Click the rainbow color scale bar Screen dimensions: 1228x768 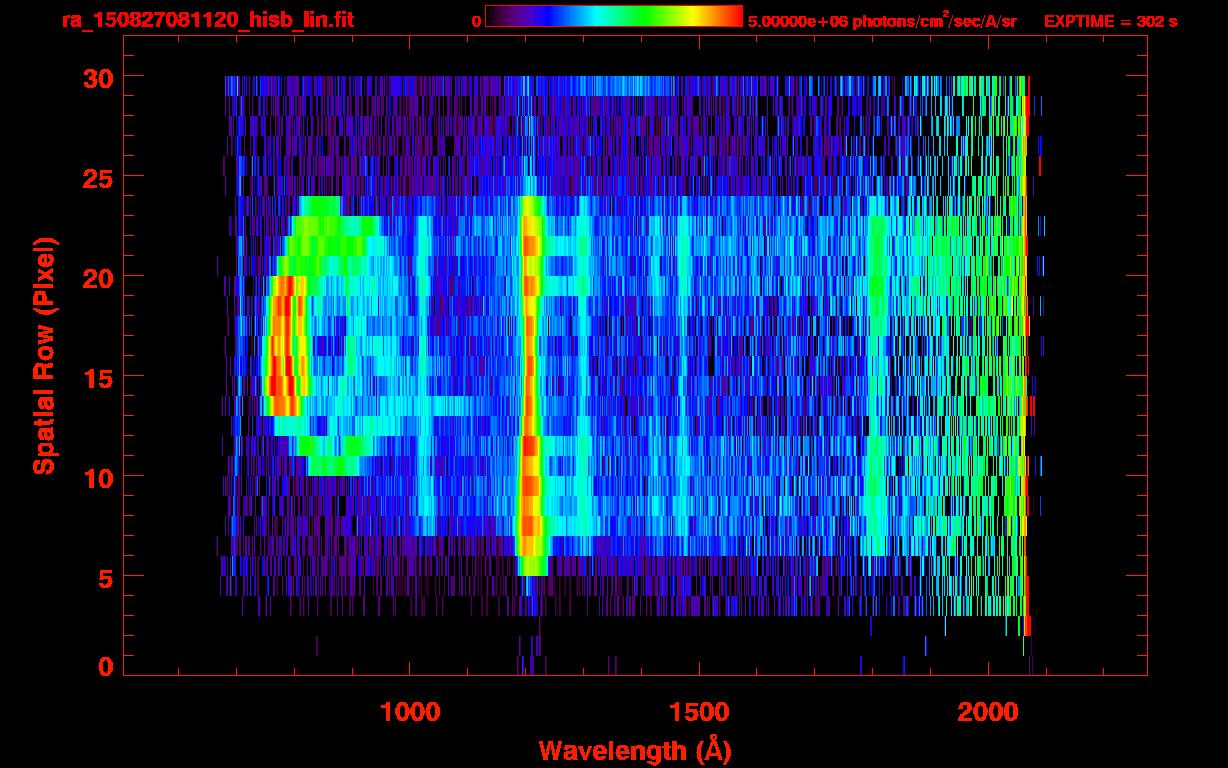614,16
